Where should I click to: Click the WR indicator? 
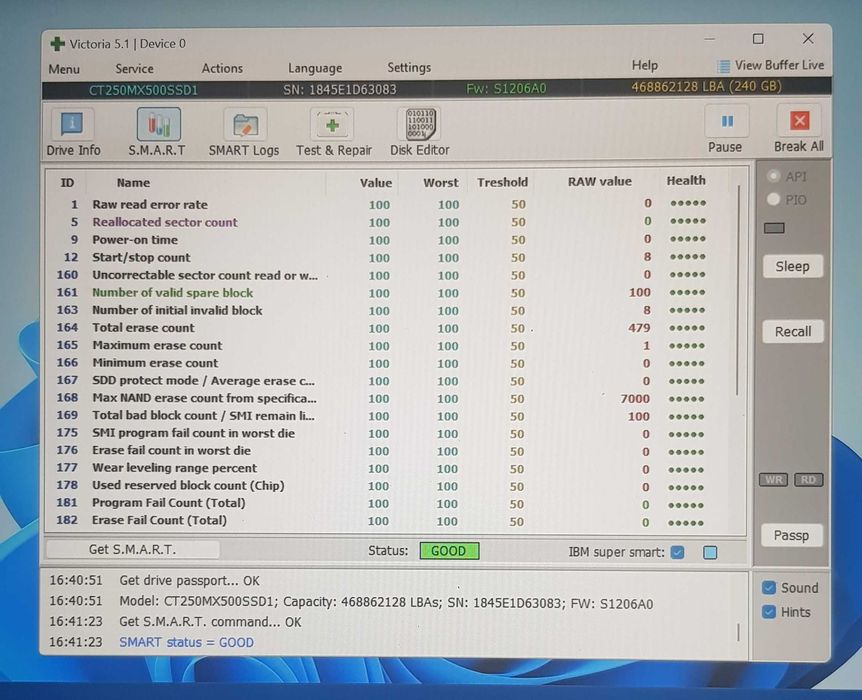tap(773, 479)
